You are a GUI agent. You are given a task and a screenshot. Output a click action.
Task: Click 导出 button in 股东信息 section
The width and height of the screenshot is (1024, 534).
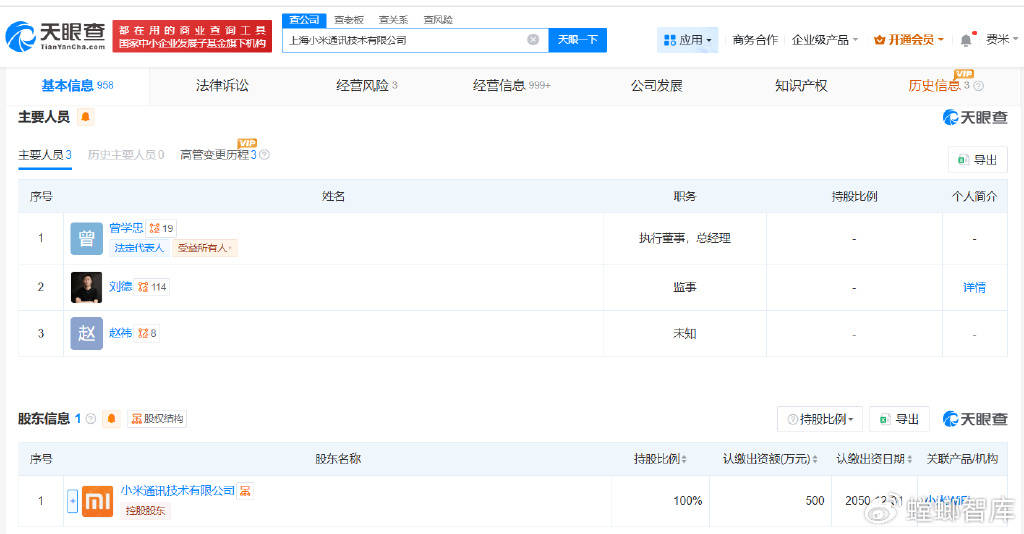coord(899,419)
